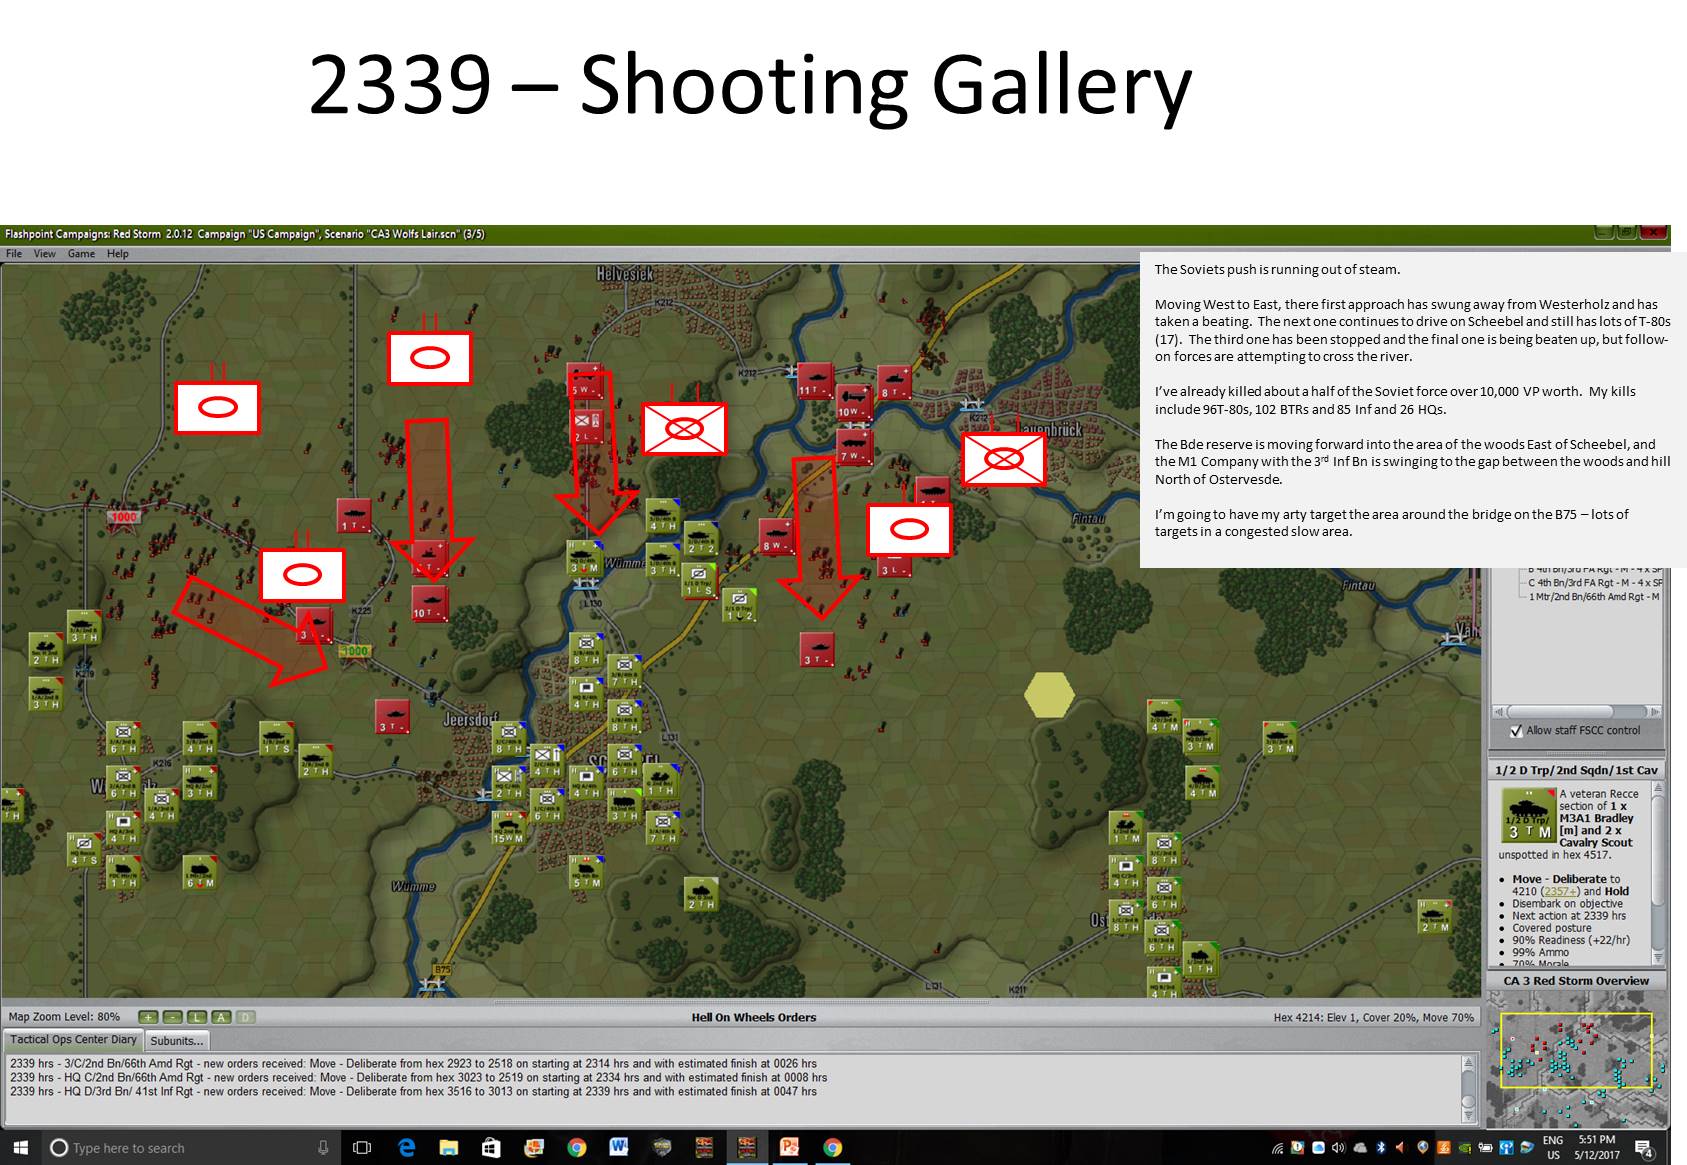Viewport: 1687px width, 1165px height.
Task: Switch to PowerPoint from the taskbar
Action: (x=789, y=1147)
